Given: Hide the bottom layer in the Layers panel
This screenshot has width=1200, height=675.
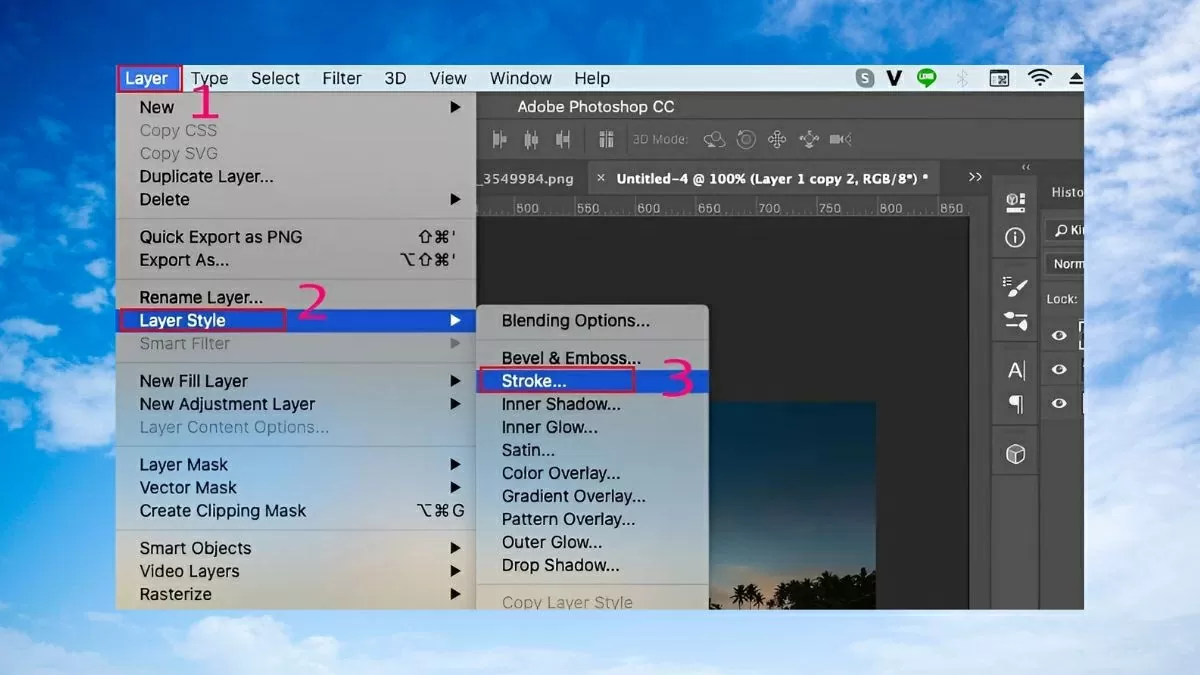Looking at the screenshot, I should (1059, 403).
